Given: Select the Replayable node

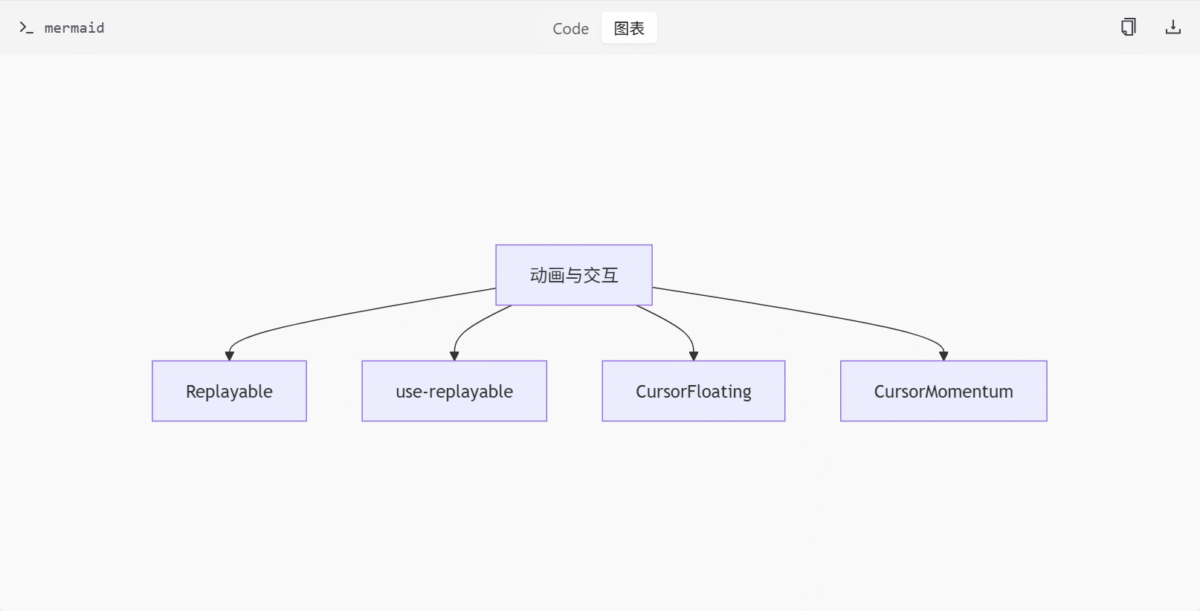Looking at the screenshot, I should (229, 391).
